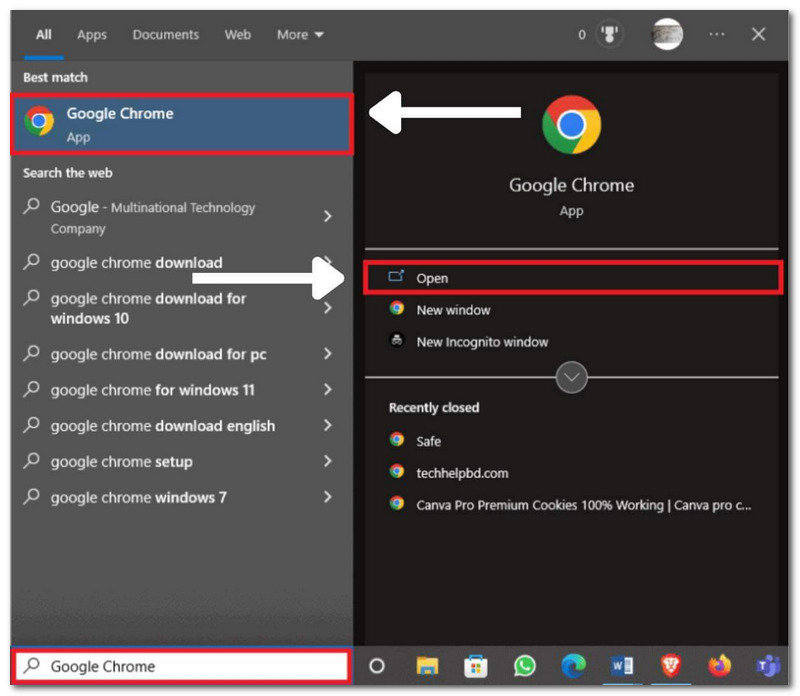The width and height of the screenshot is (800, 696).
Task: Open the three-dot options menu
Action: (x=717, y=34)
